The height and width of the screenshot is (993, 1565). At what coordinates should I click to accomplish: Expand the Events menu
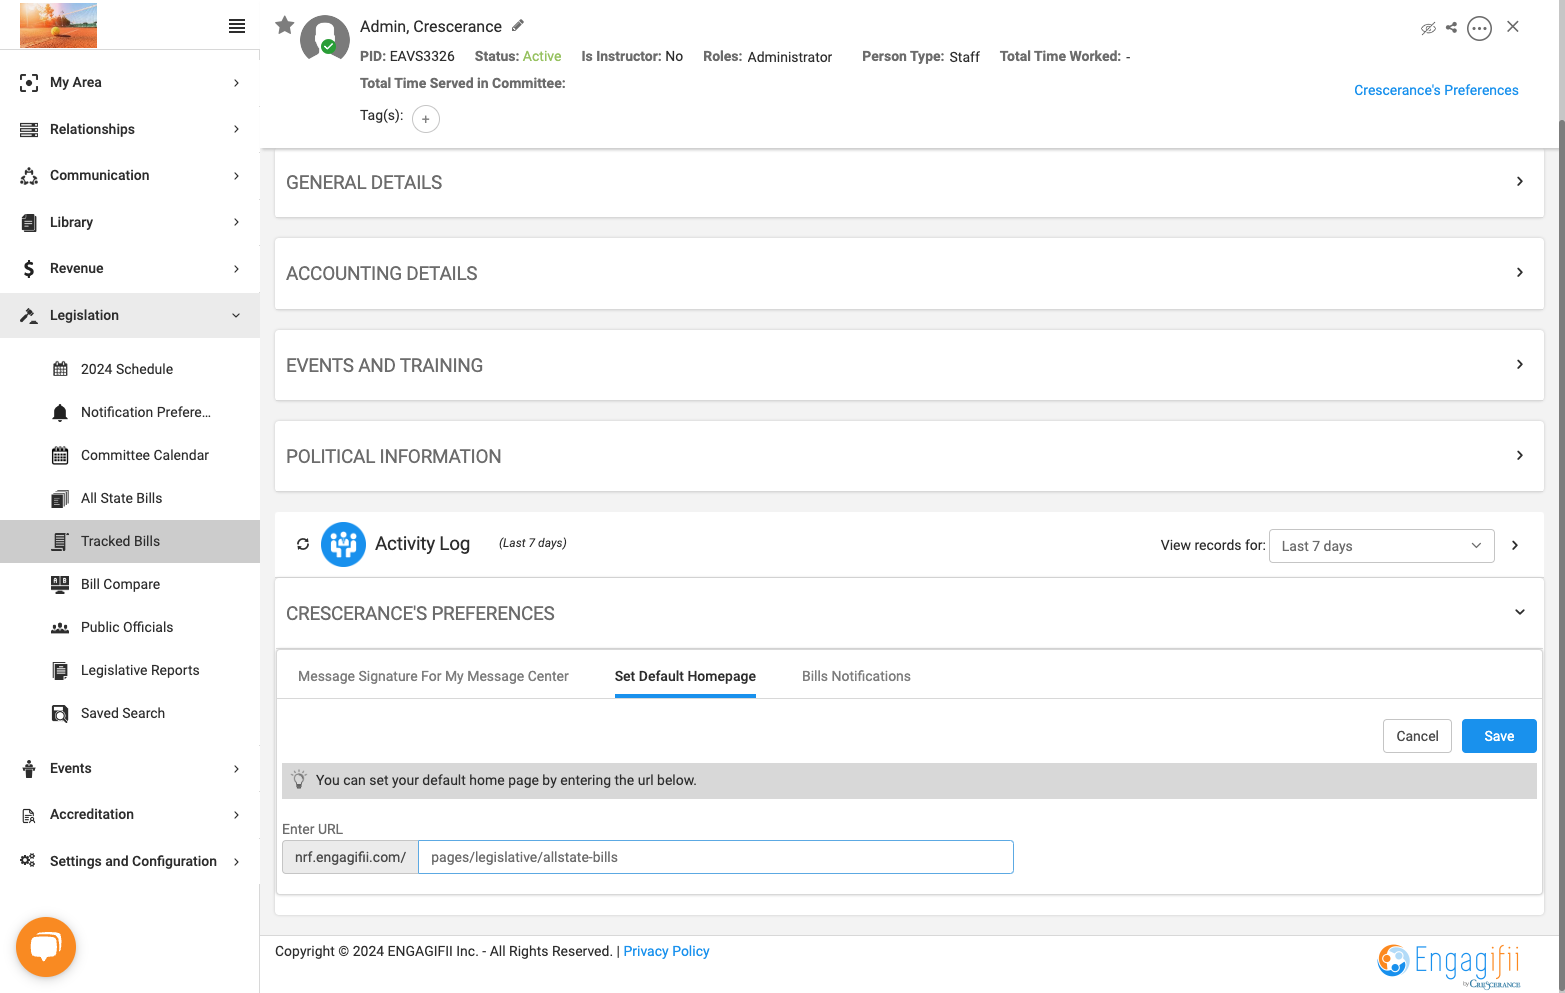pos(130,768)
